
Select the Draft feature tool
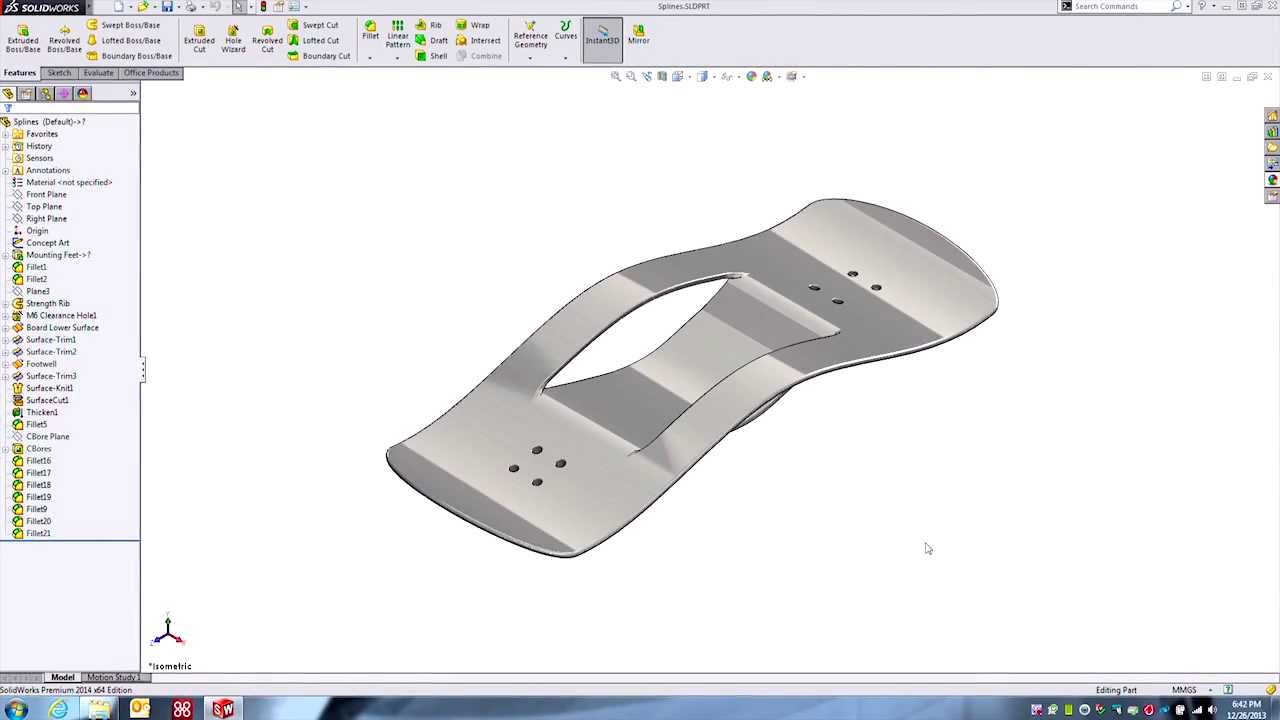click(431, 41)
